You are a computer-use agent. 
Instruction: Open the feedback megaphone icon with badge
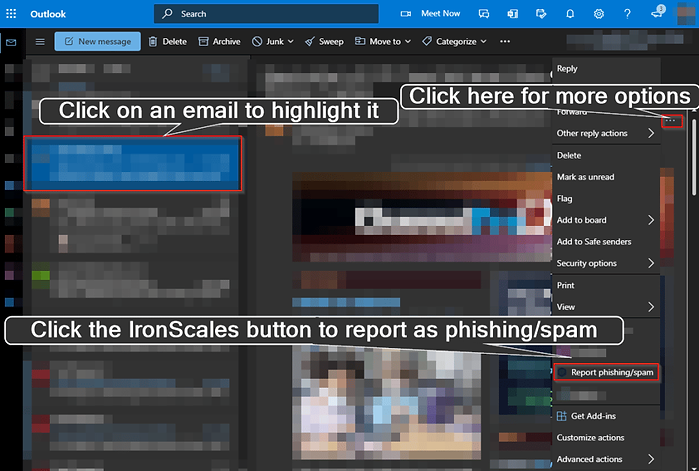coord(658,12)
